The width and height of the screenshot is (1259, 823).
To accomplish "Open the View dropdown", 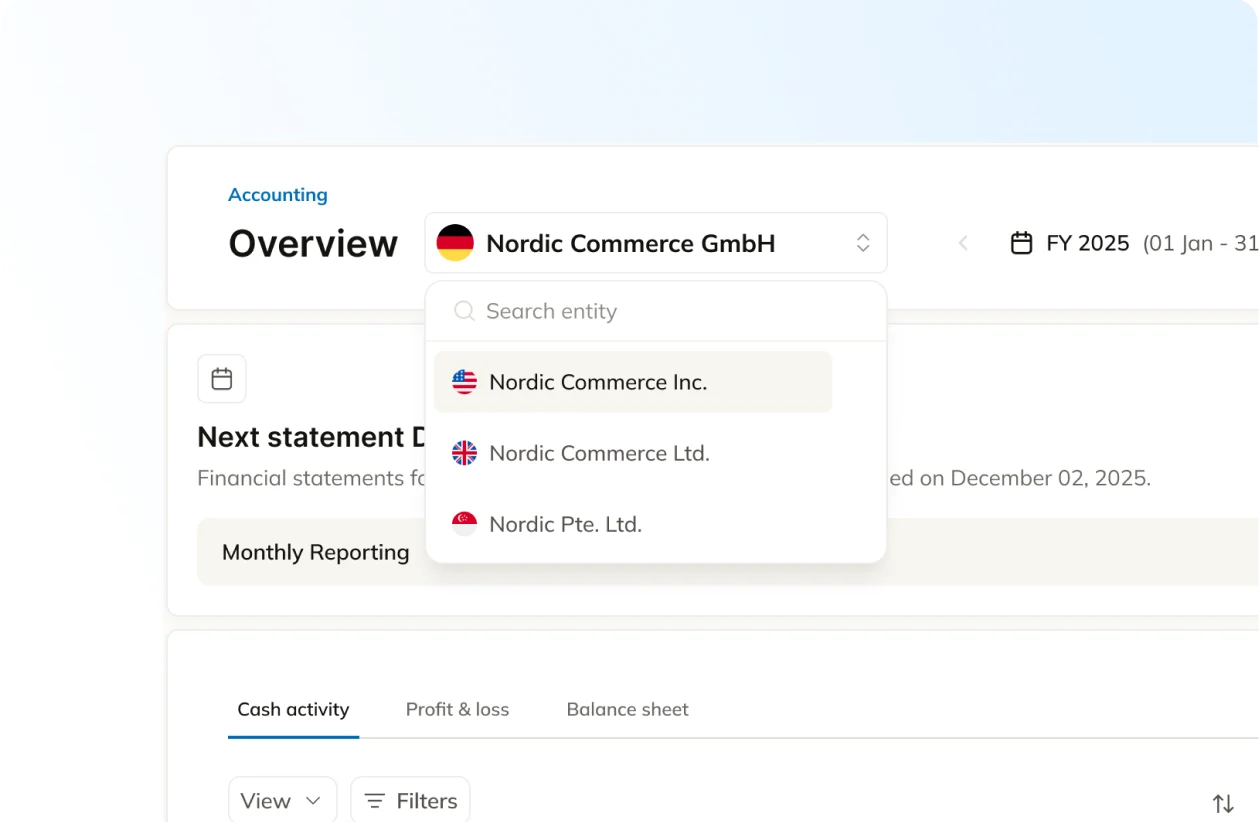I will click(282, 801).
